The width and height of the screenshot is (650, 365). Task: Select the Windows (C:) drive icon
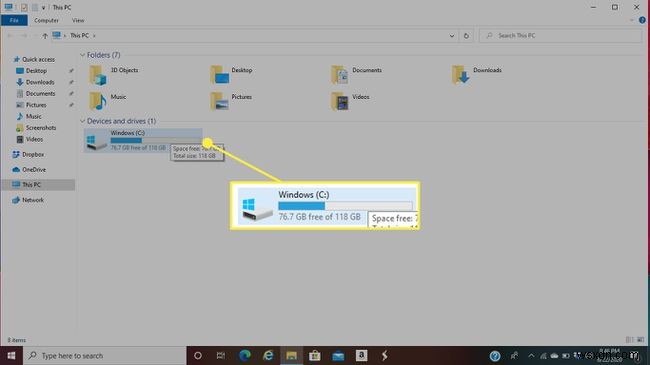click(96, 142)
